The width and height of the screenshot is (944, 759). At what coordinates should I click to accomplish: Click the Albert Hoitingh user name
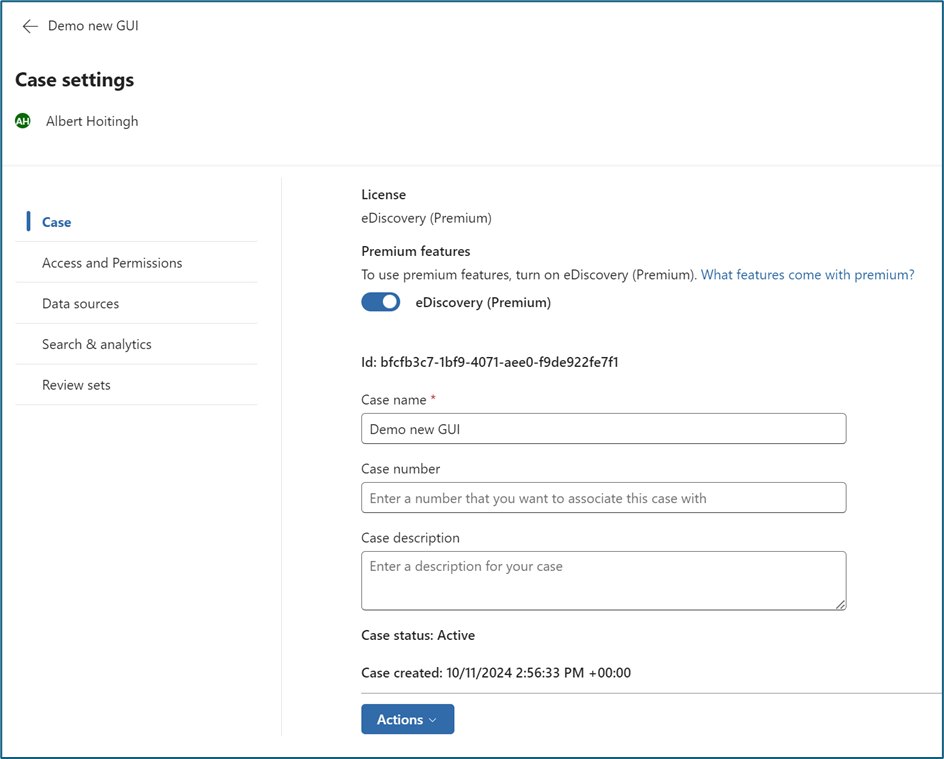pos(92,121)
